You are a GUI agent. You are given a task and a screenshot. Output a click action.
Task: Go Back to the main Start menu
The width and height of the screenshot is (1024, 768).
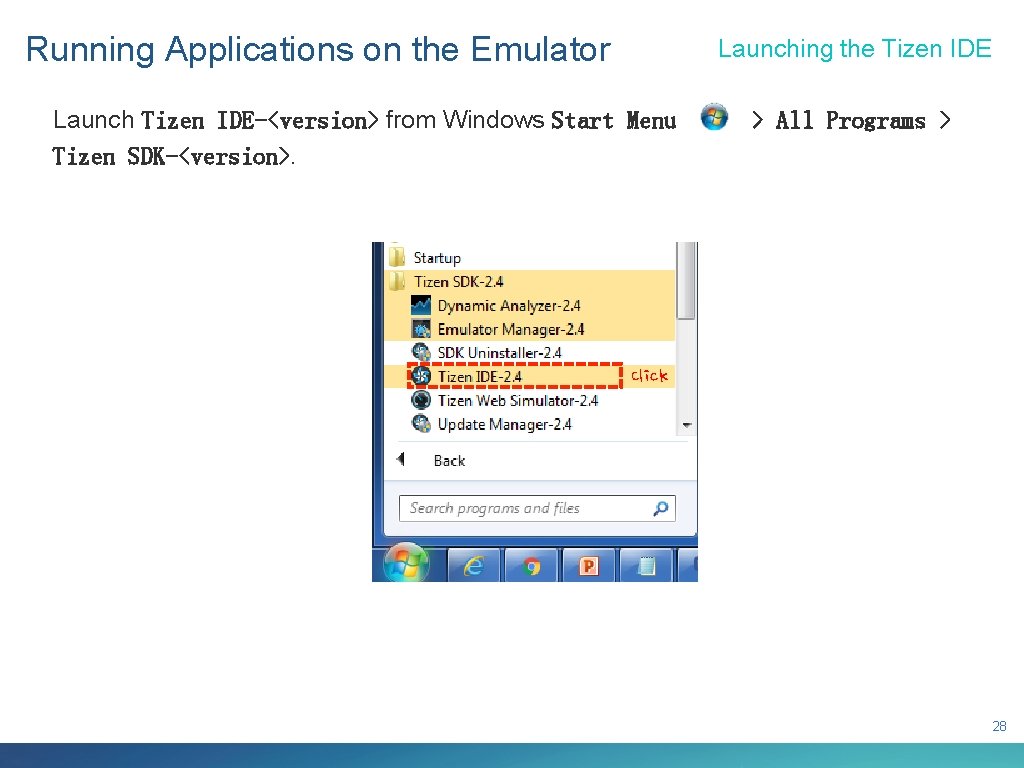[449, 461]
